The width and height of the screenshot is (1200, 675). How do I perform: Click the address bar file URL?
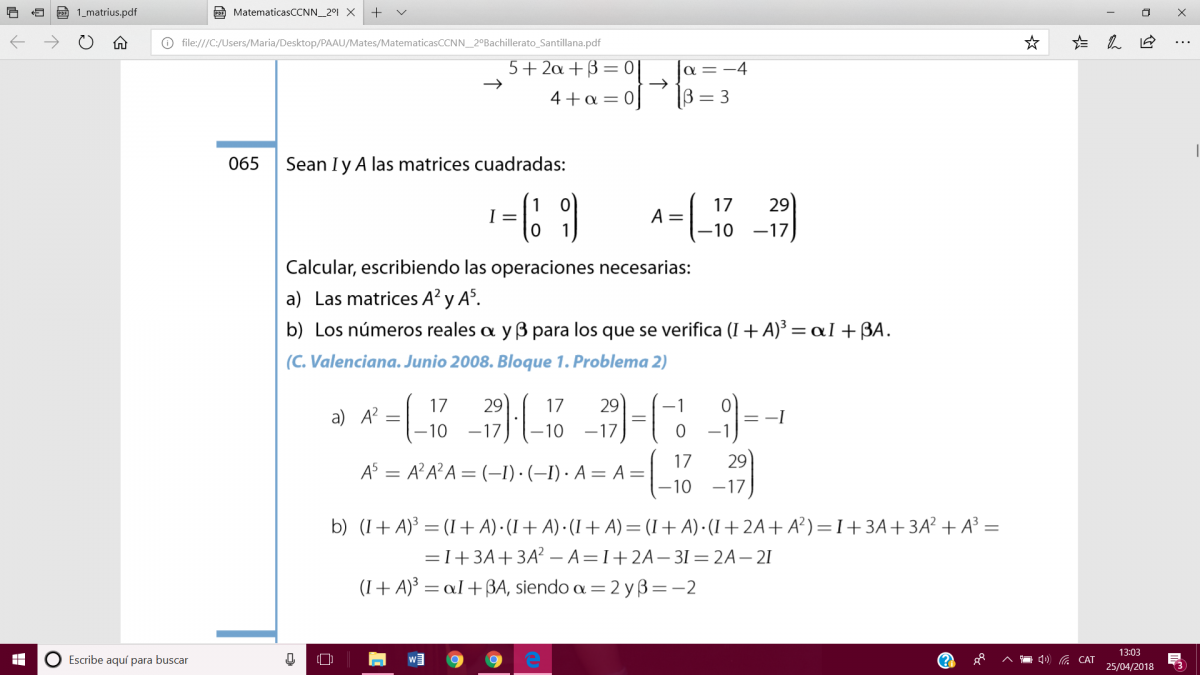coord(390,43)
